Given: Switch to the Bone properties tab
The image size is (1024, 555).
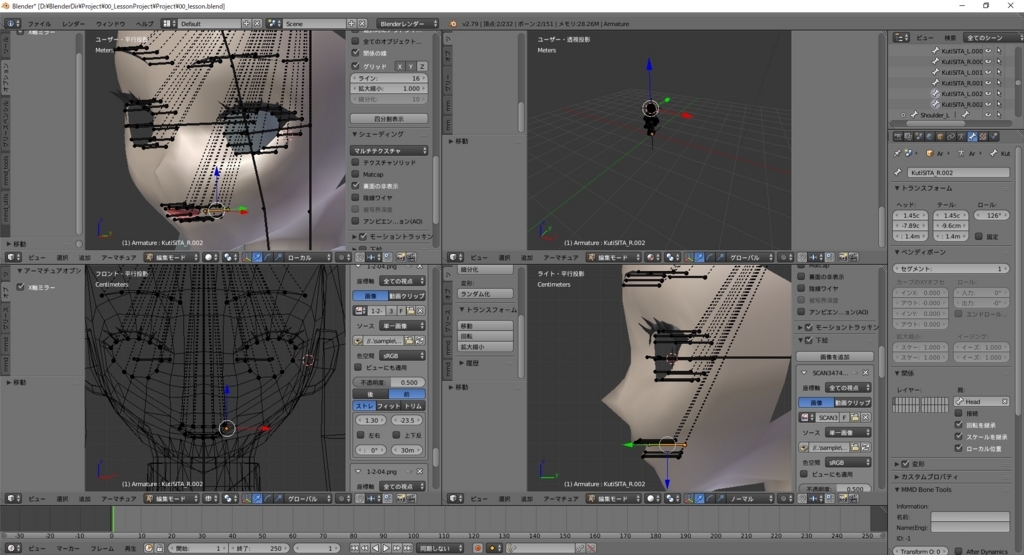Looking at the screenshot, I should [972, 136].
